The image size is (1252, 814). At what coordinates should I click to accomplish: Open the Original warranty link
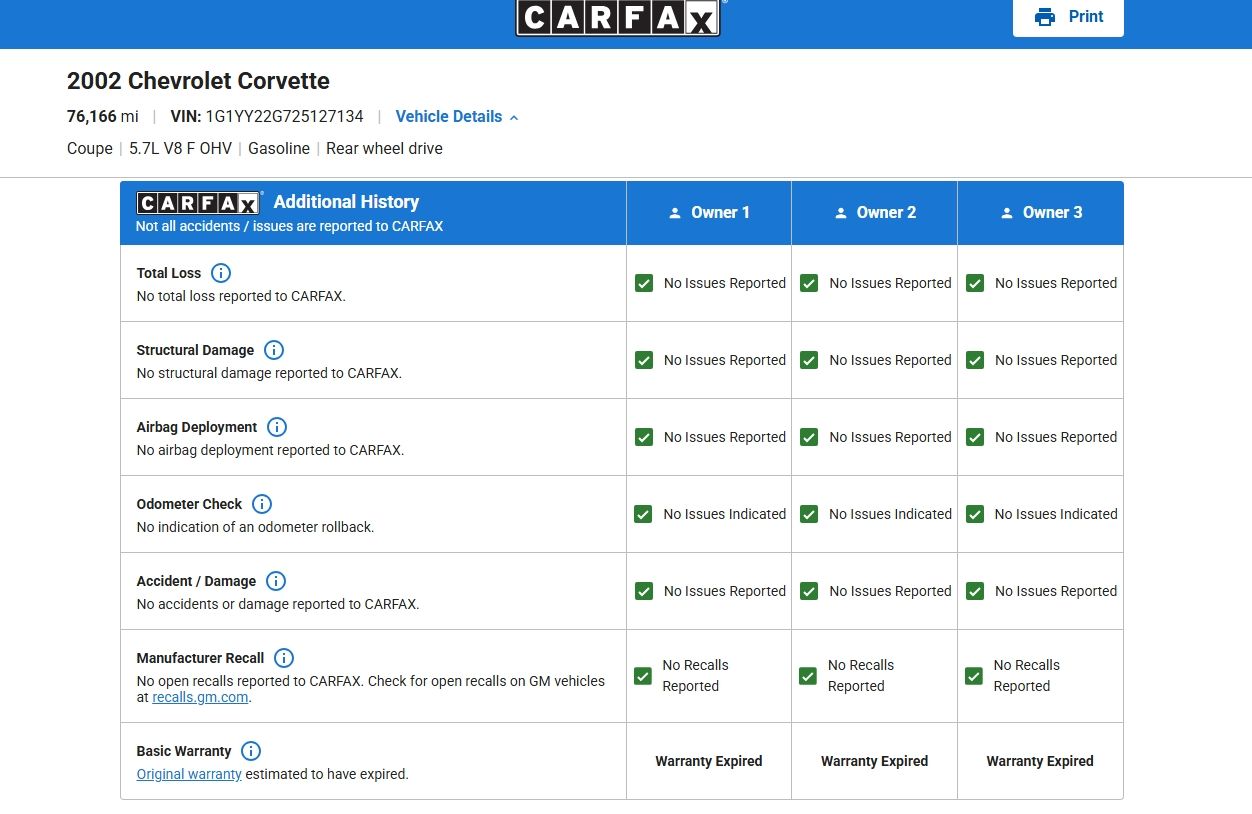click(x=189, y=774)
